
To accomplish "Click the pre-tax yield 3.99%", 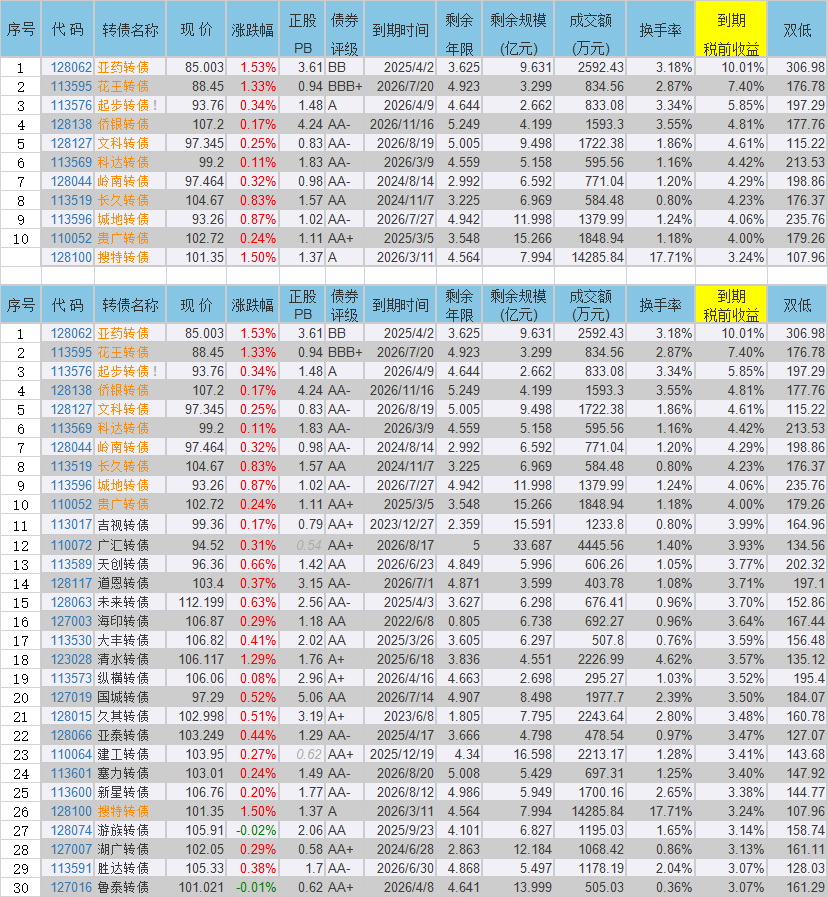I will [746, 525].
